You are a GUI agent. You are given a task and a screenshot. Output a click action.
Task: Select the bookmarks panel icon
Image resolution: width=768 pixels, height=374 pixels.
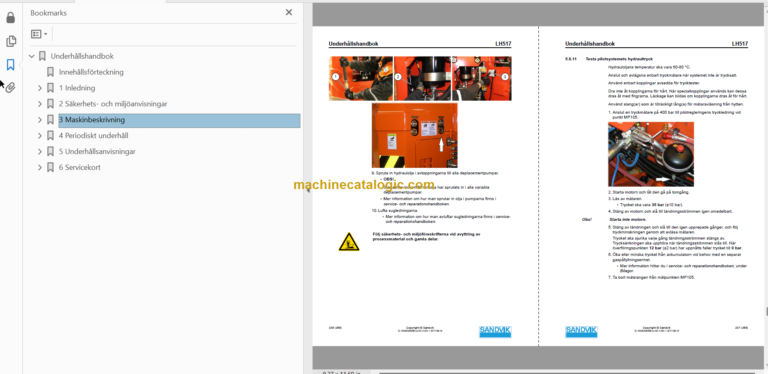pyautogui.click(x=10, y=64)
